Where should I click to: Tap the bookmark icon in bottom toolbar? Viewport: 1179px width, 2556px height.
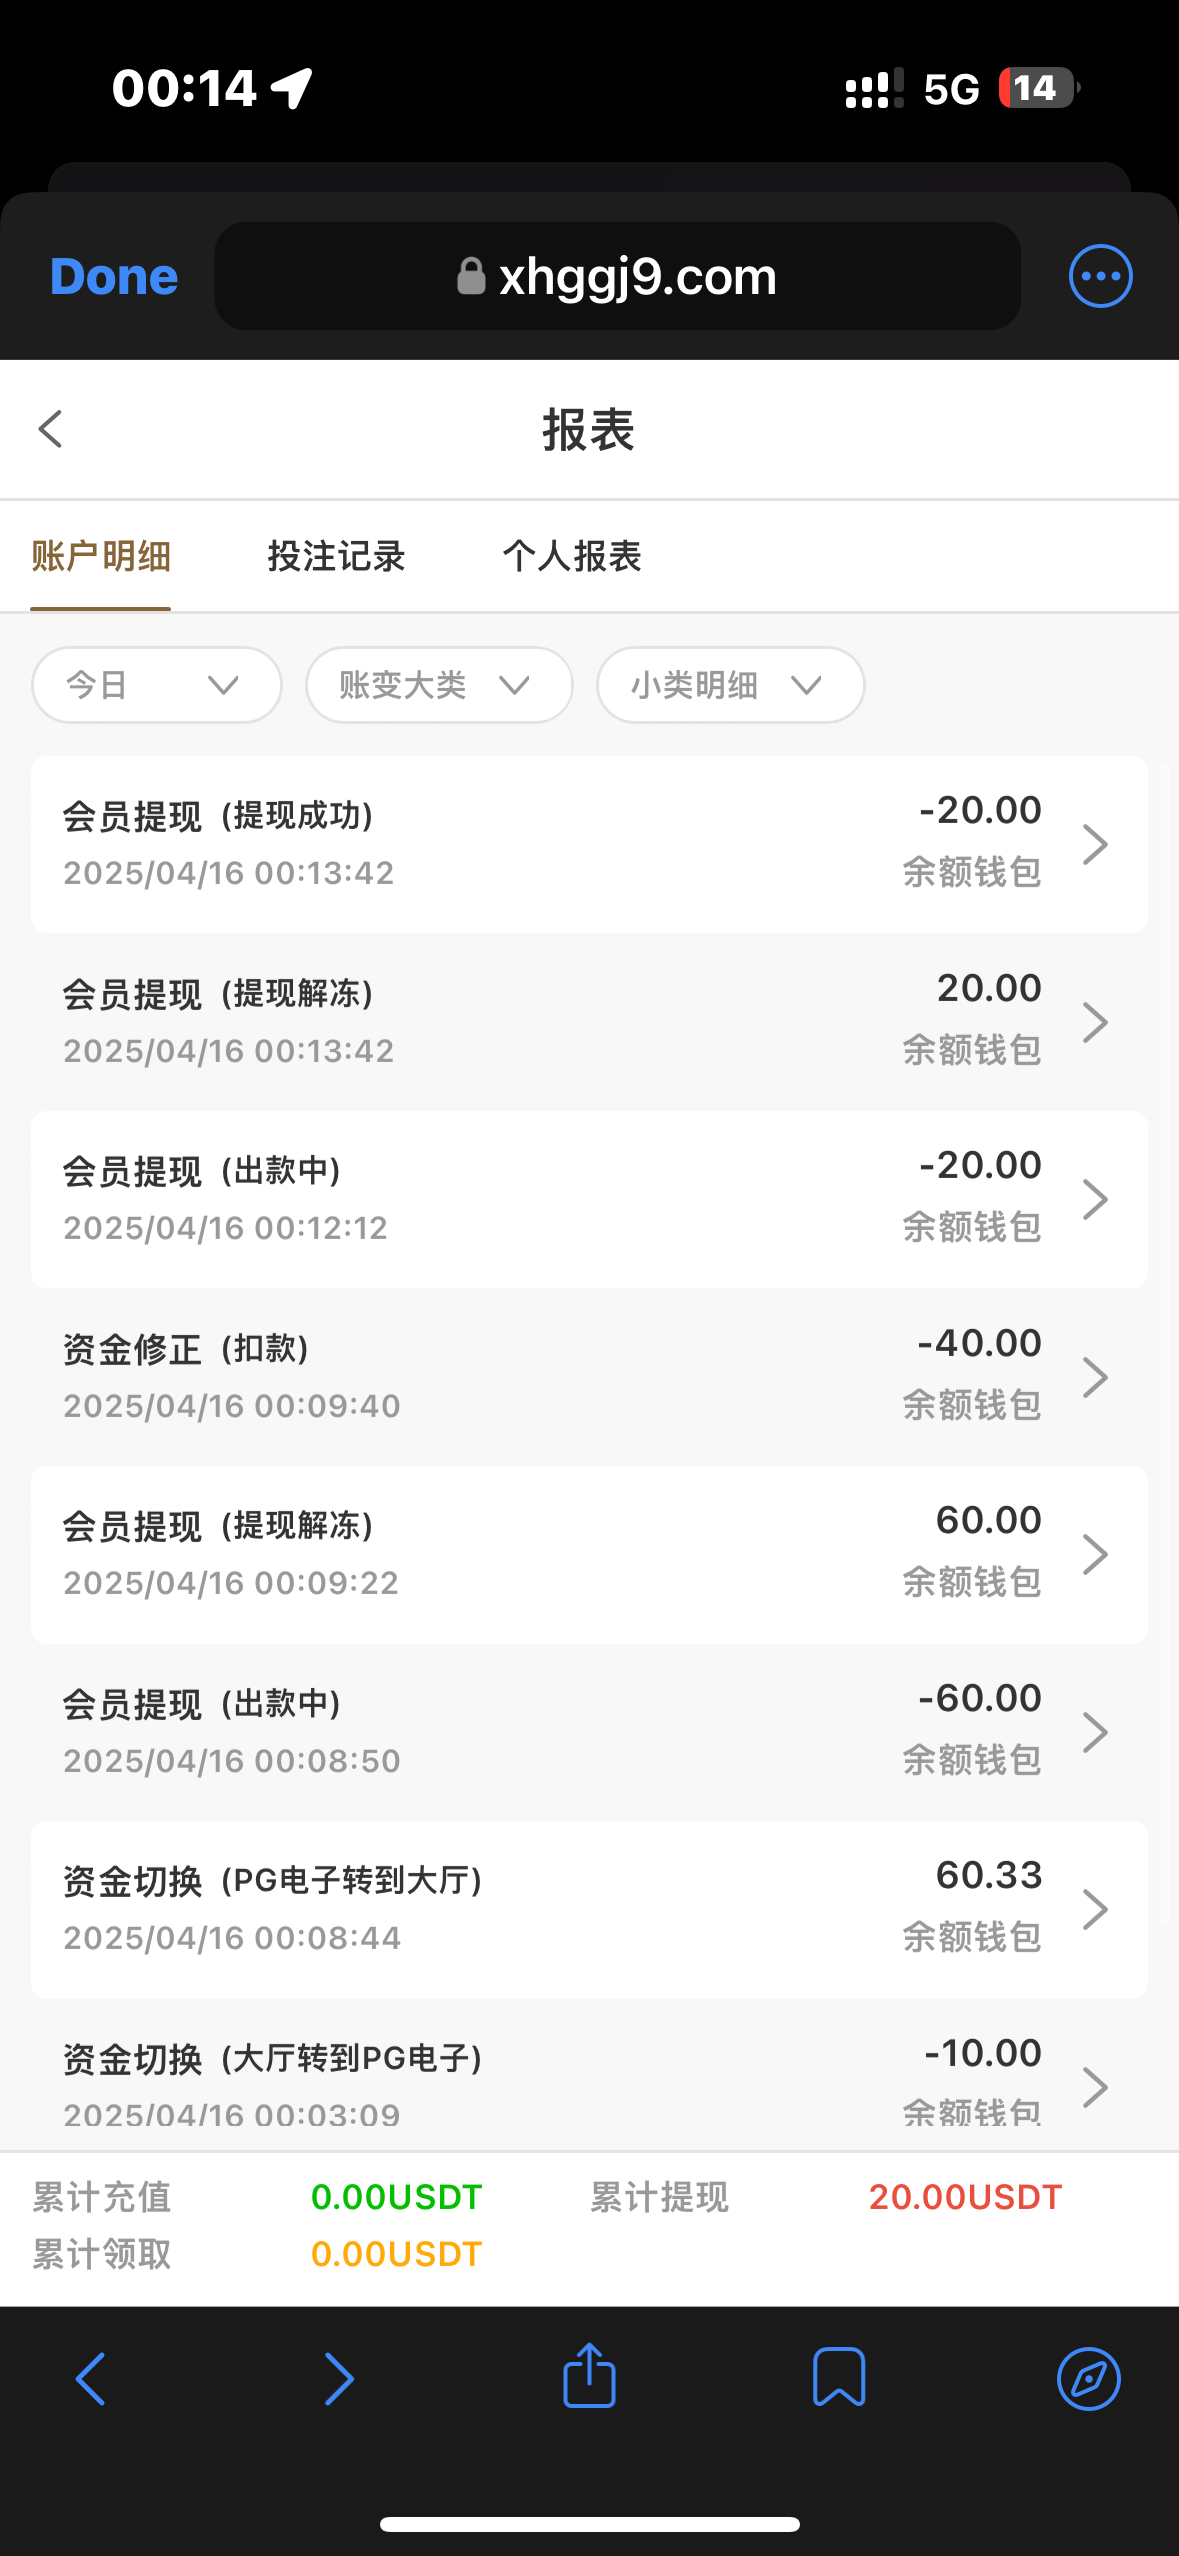coord(838,2377)
